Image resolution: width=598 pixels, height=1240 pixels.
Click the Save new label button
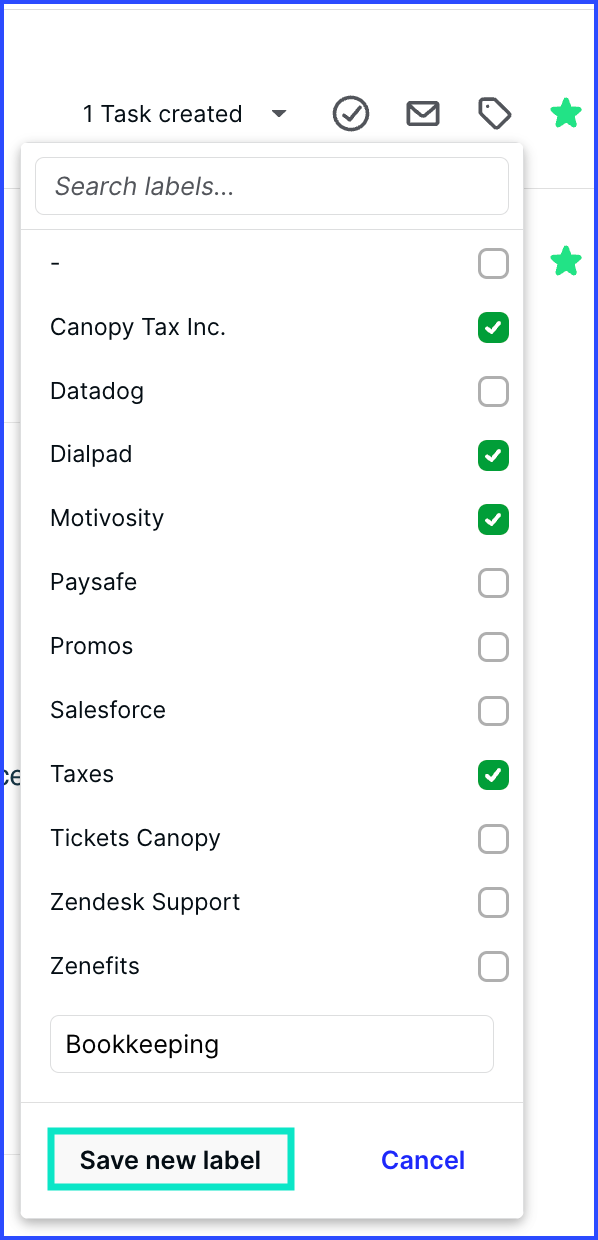(x=171, y=1160)
